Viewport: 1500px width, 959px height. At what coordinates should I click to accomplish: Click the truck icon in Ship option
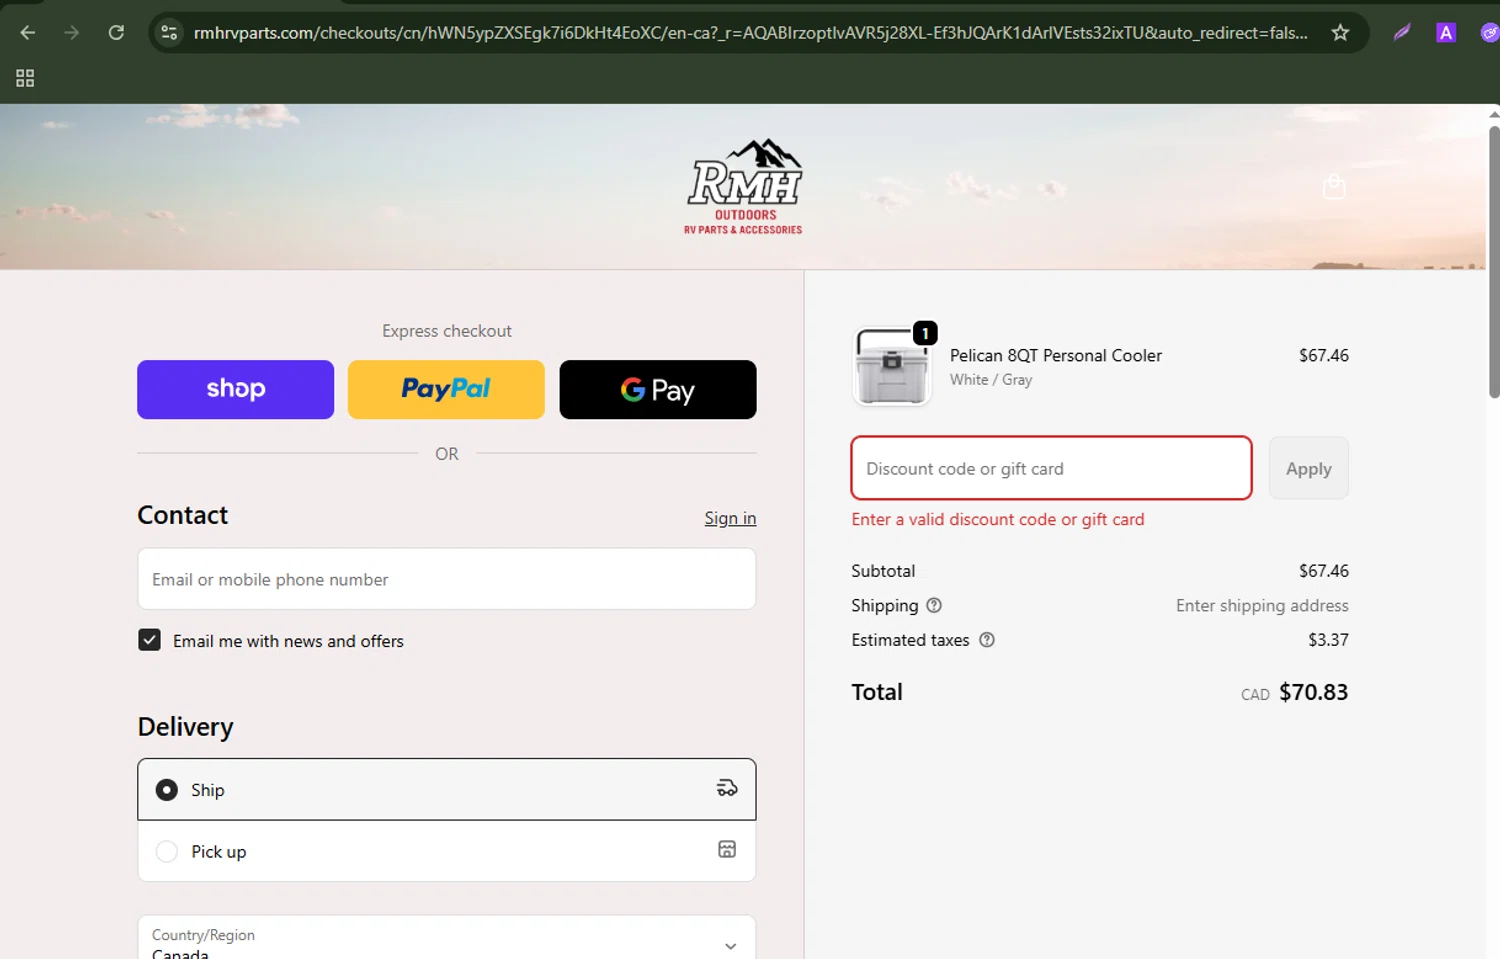[727, 788]
